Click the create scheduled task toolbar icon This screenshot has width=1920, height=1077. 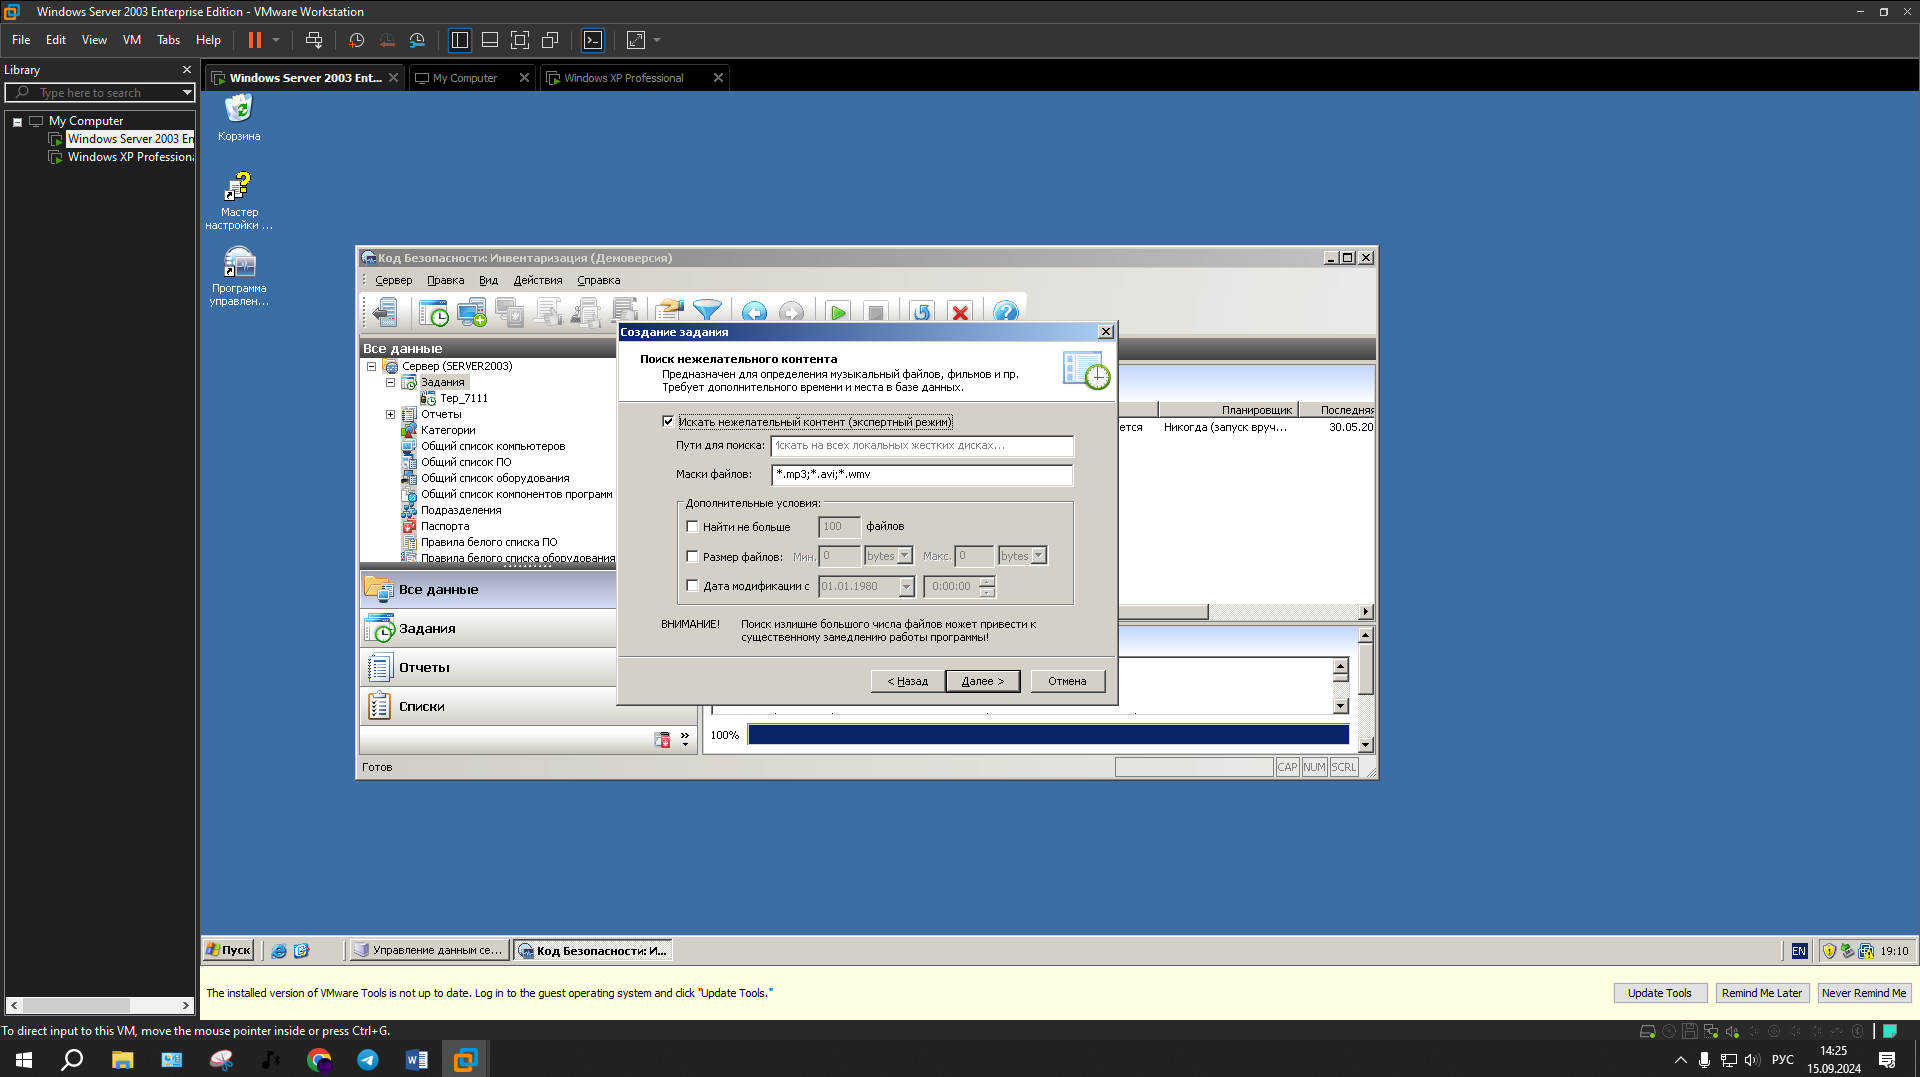434,313
